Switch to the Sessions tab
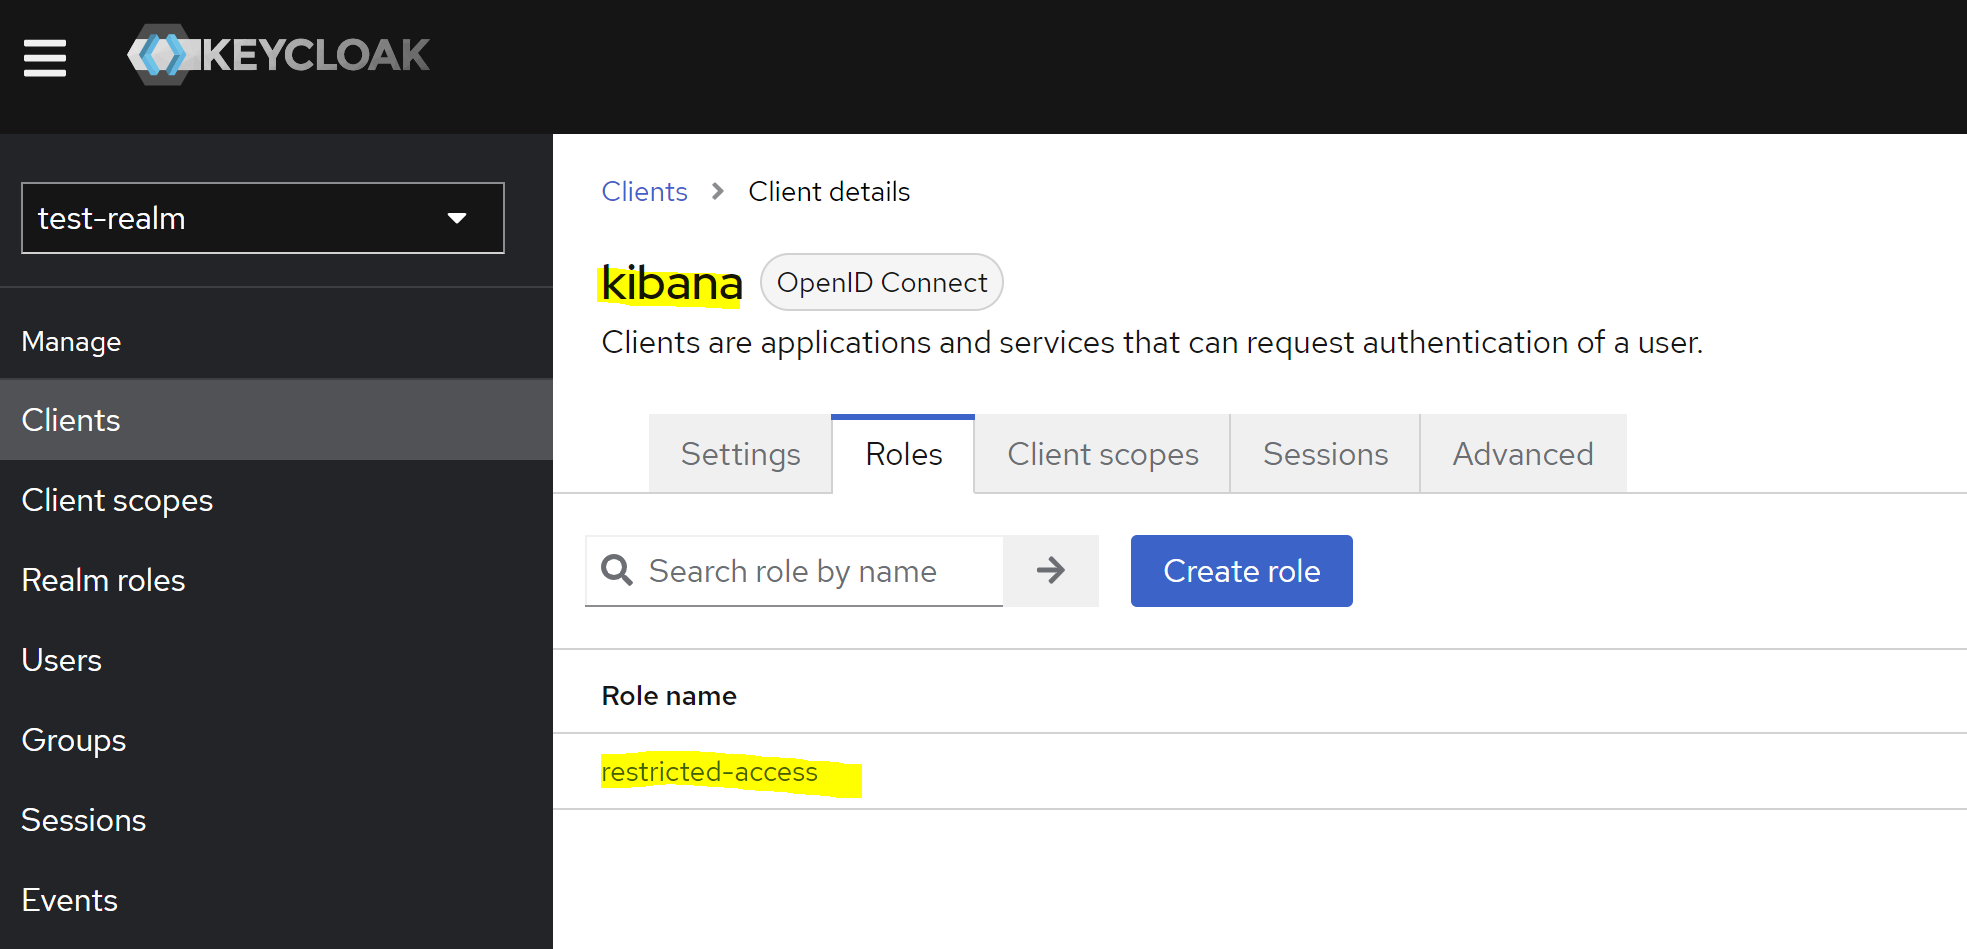Viewport: 1967px width, 949px height. (x=1325, y=454)
